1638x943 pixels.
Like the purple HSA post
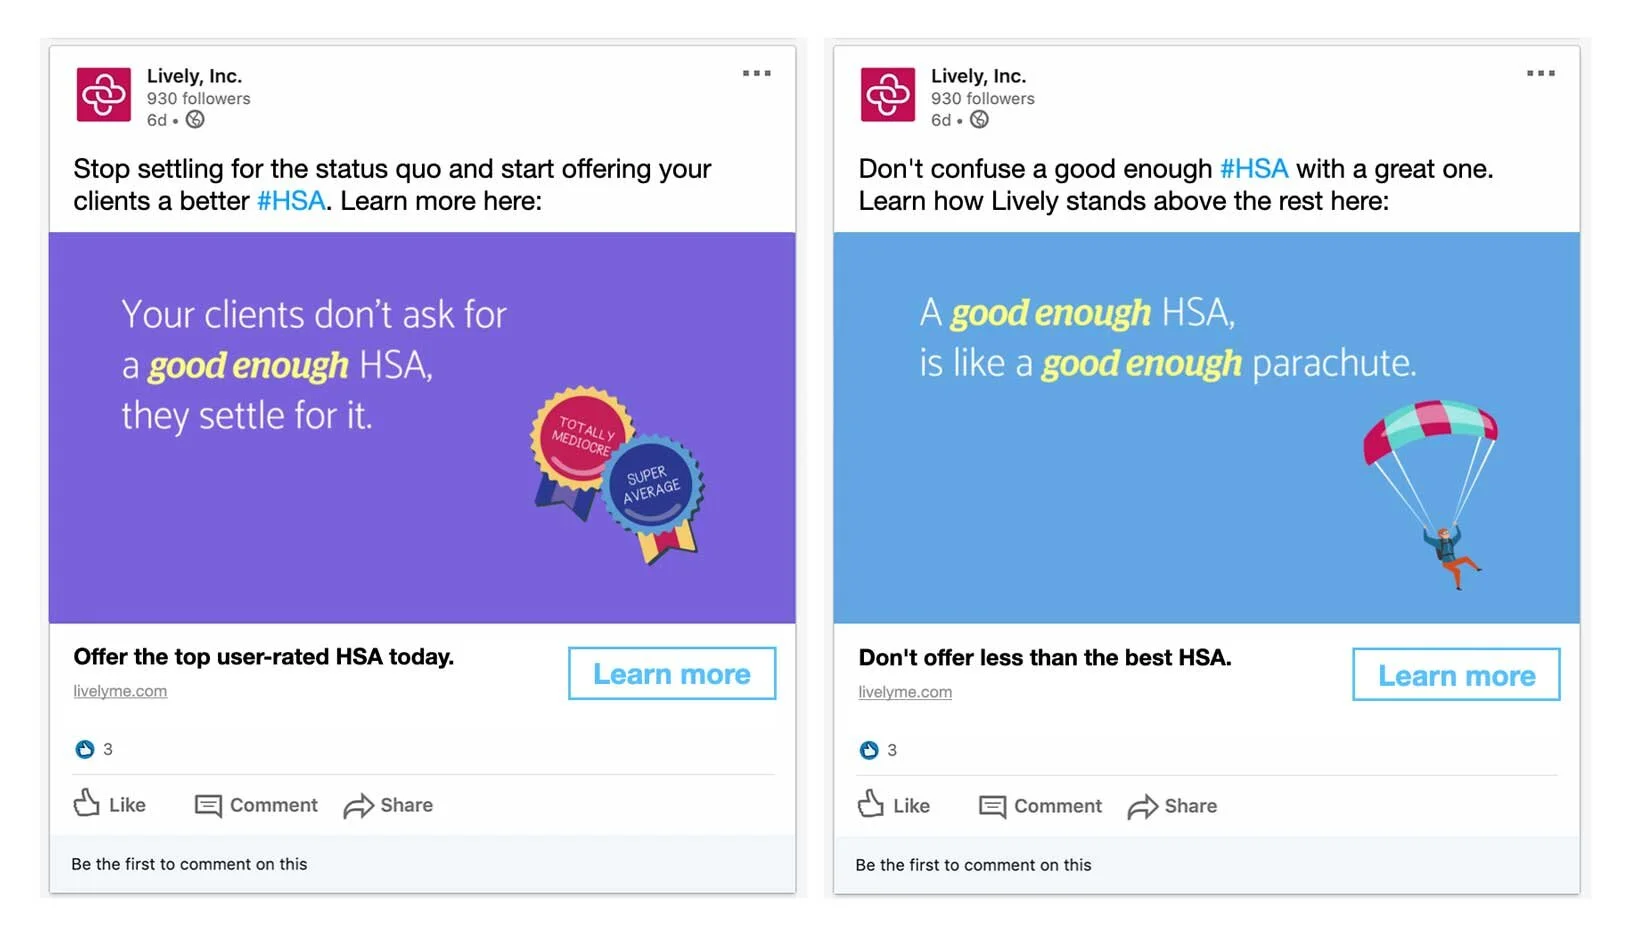tap(110, 804)
